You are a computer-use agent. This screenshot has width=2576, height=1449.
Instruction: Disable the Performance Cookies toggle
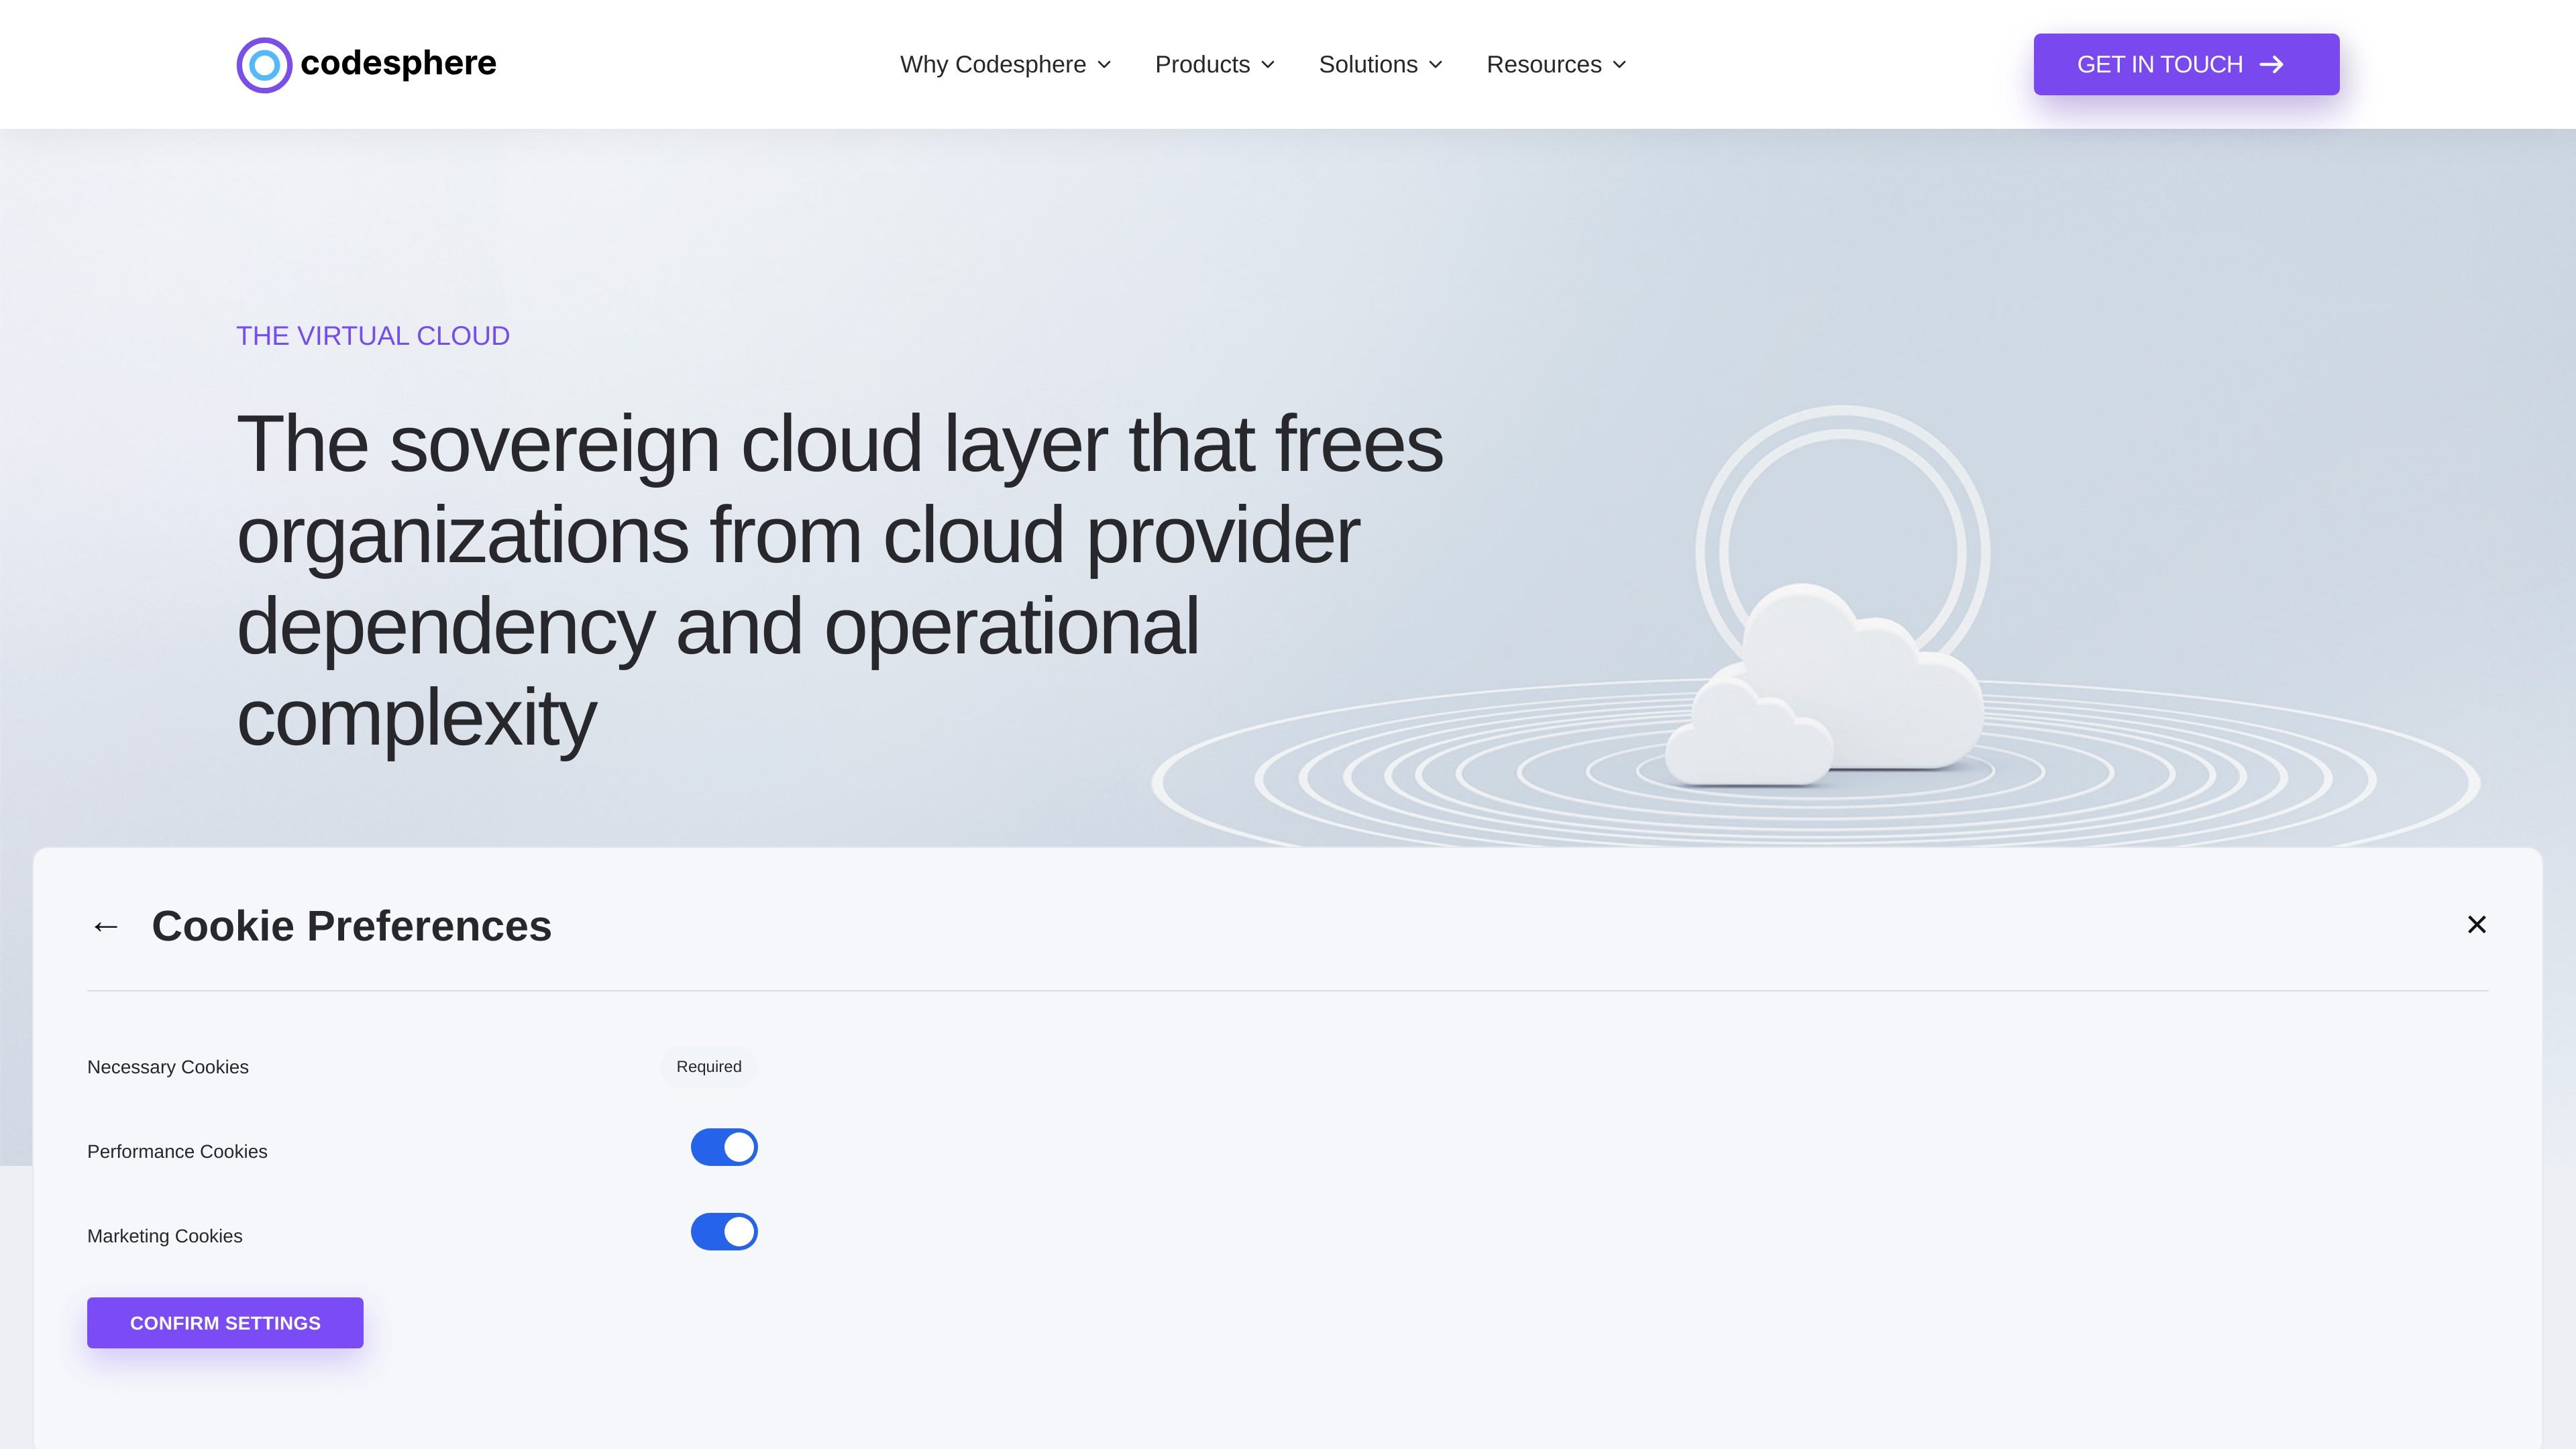point(724,1147)
